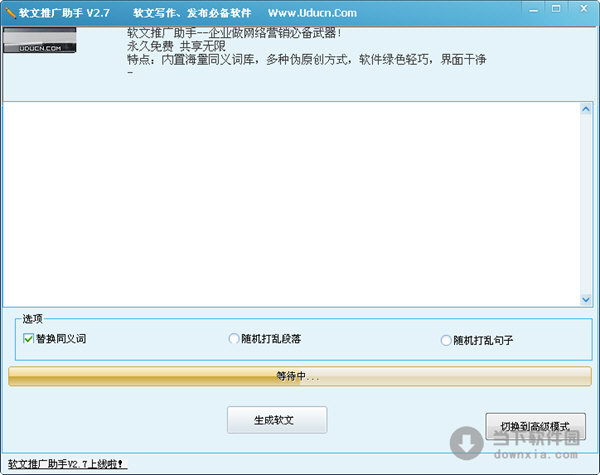Click the scrollbar up arrow
This screenshot has width=600, height=475.
click(x=586, y=109)
